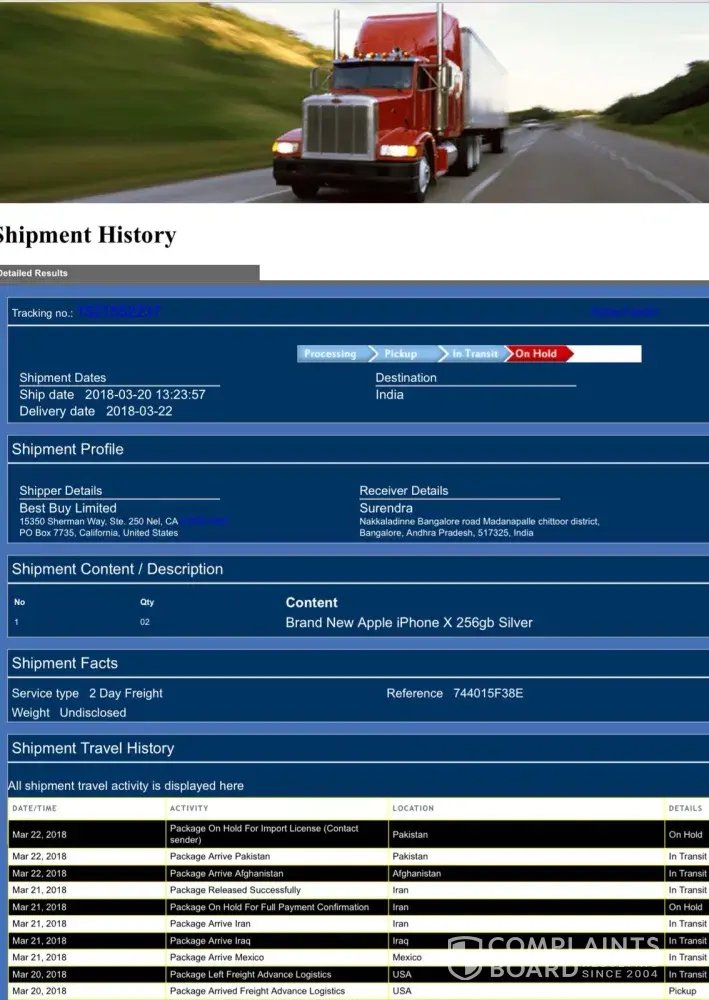Click the On Hold detail in Import License row
This screenshot has height=1000, width=709.
[685, 834]
